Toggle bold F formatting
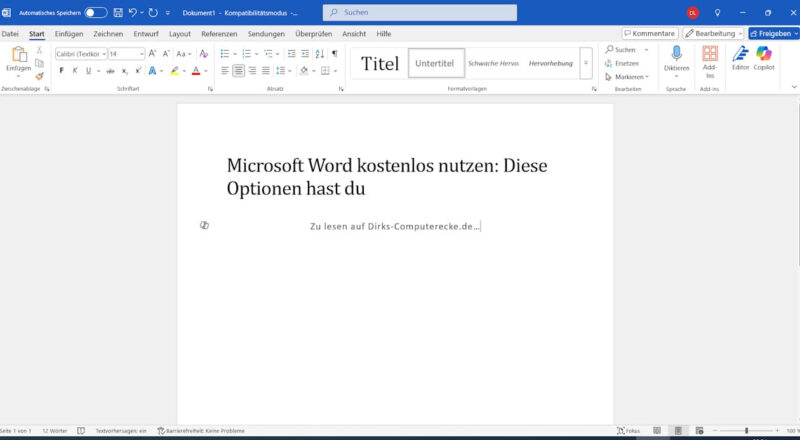This screenshot has width=800, height=440. point(61,70)
